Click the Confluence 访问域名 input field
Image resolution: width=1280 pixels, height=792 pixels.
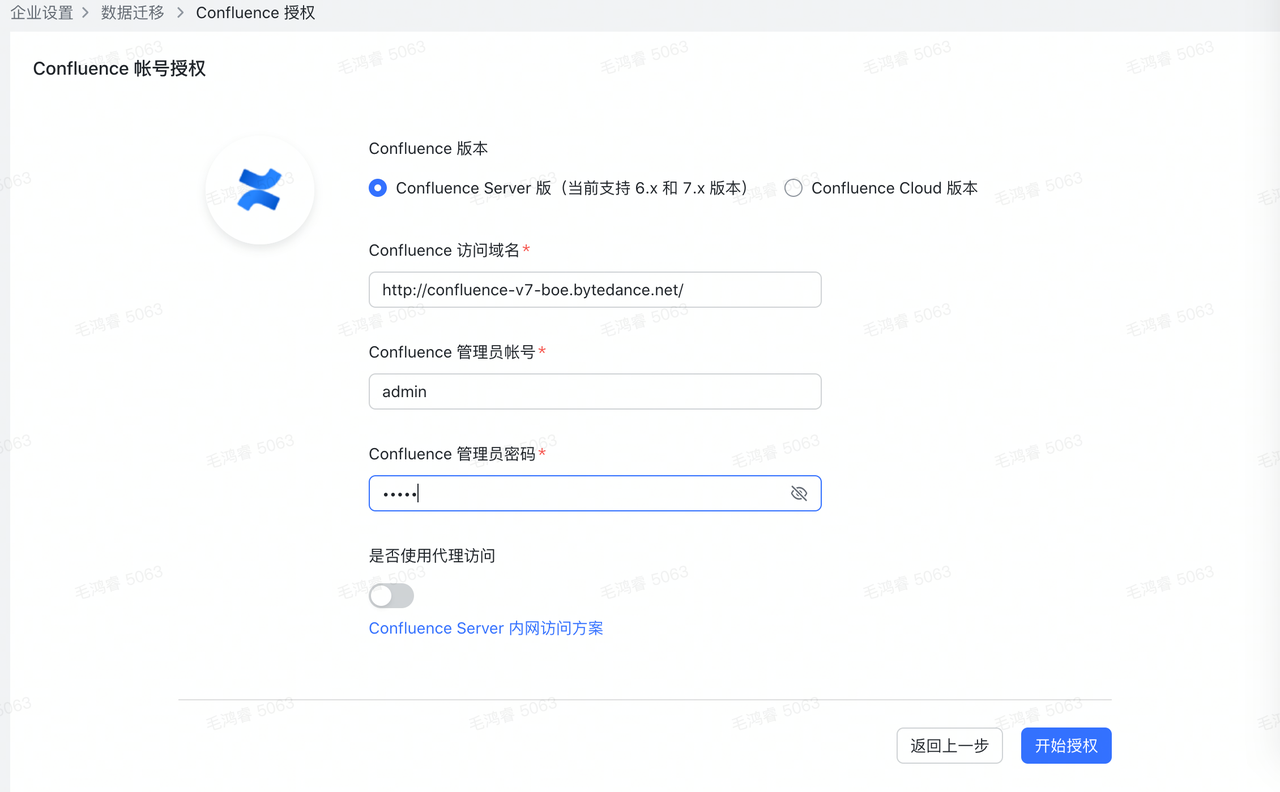pos(595,290)
